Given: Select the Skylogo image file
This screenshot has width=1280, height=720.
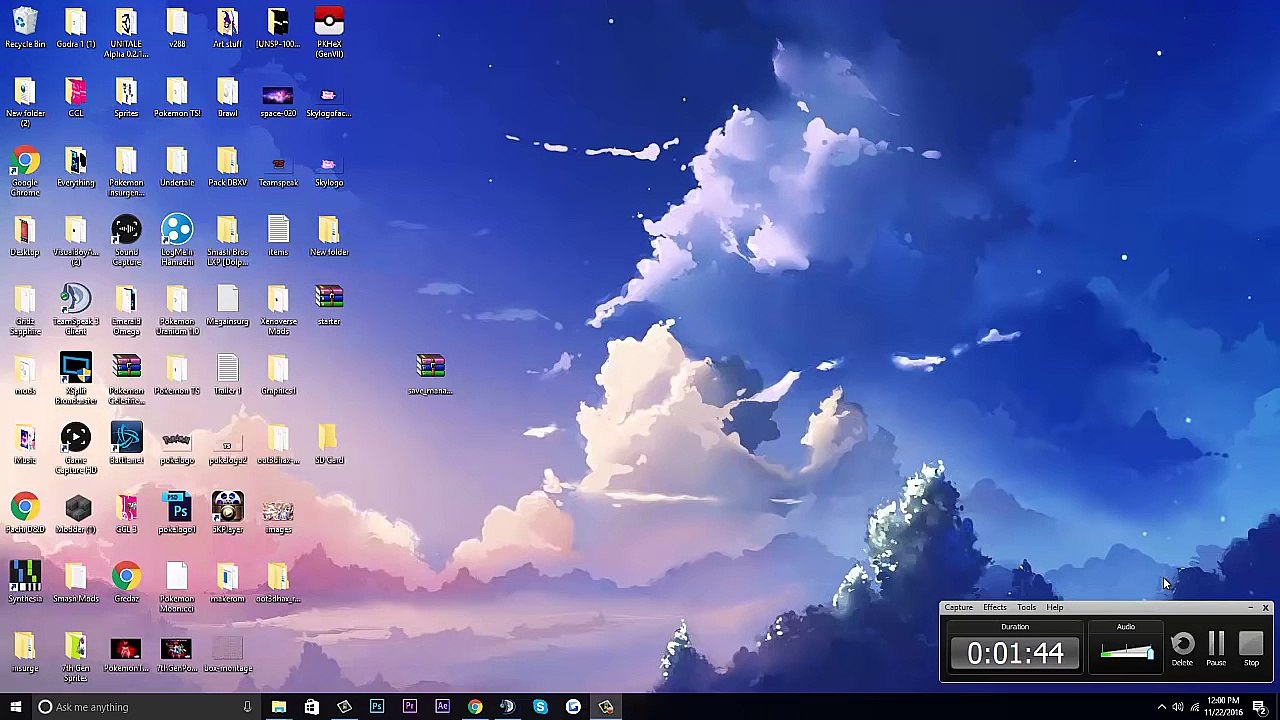Looking at the screenshot, I should (329, 171).
